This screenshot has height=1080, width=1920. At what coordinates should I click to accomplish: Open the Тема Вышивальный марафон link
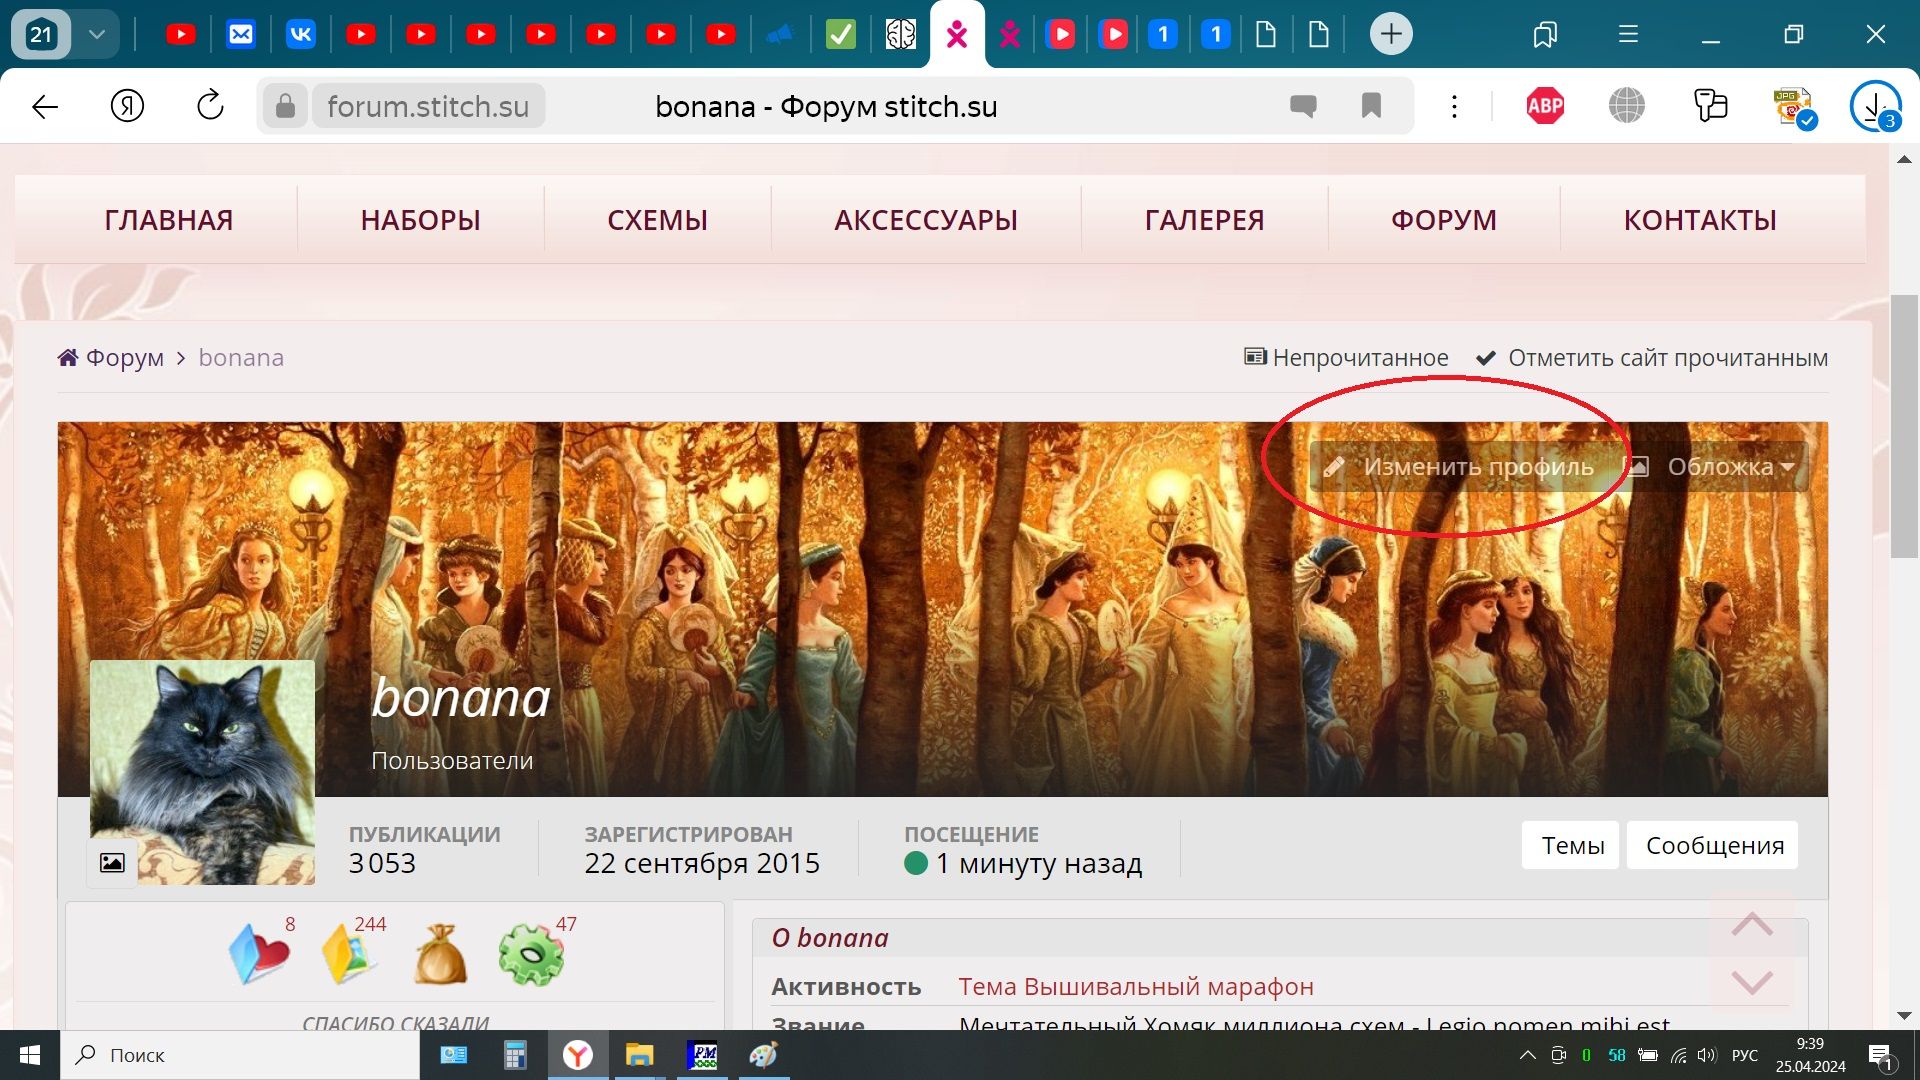click(x=1136, y=987)
